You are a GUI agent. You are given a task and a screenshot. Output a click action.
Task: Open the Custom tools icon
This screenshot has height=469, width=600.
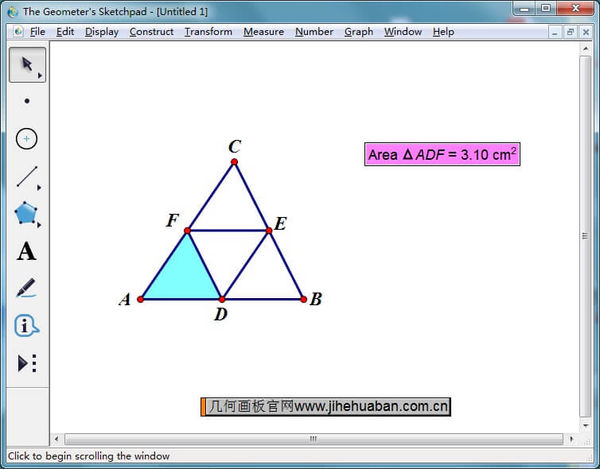coord(27,363)
